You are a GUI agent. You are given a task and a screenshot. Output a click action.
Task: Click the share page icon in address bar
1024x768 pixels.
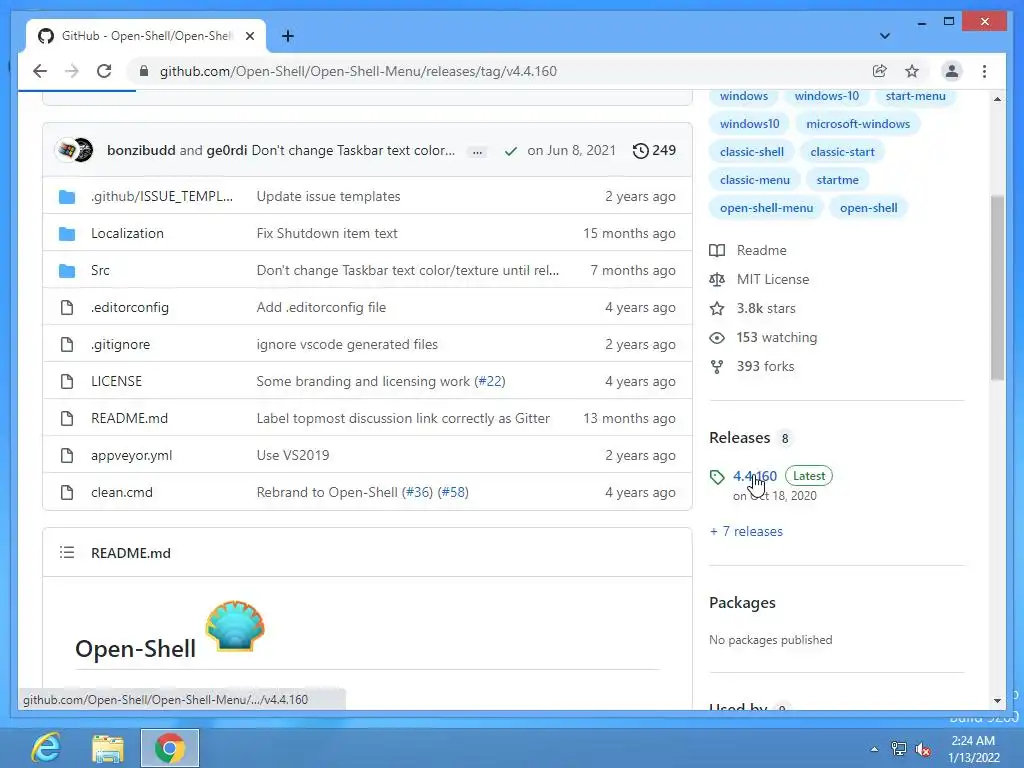tap(880, 71)
